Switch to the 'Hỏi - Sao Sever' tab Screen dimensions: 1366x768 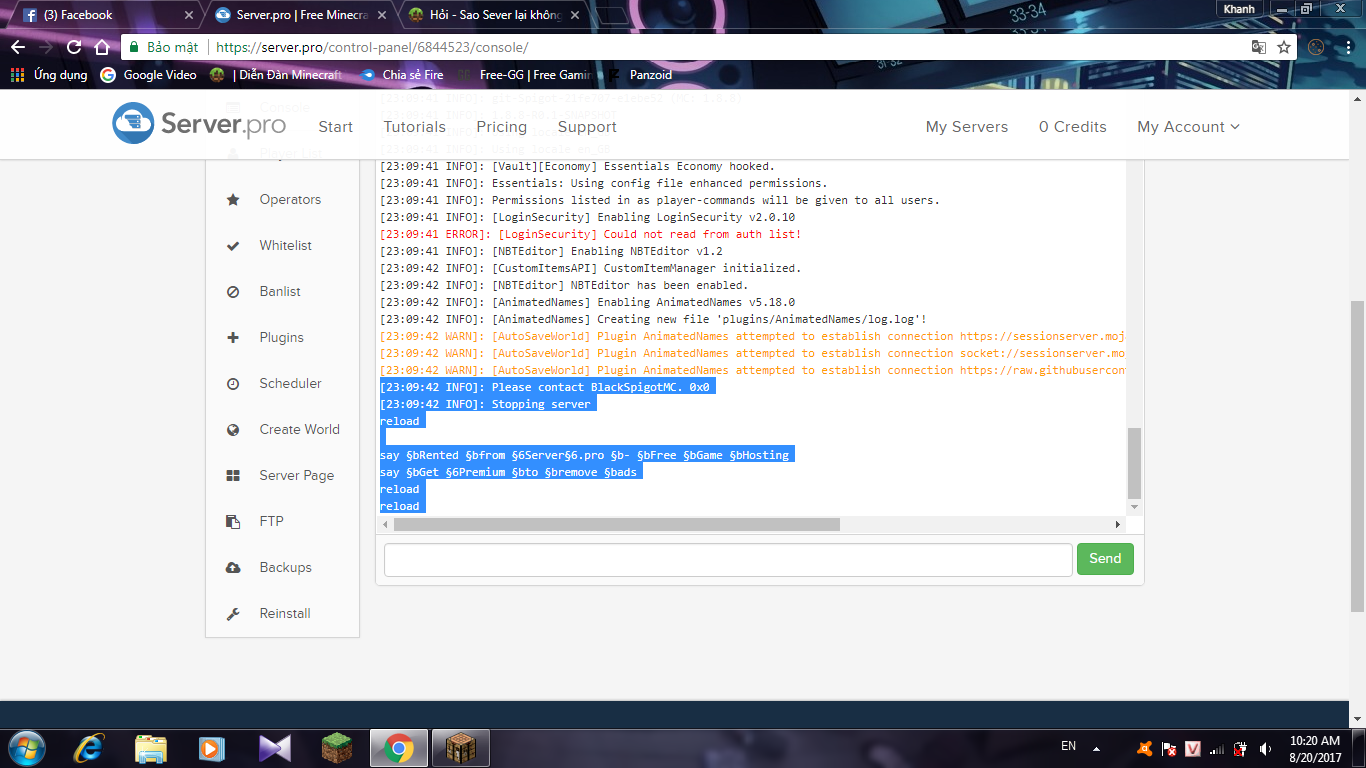pos(495,15)
